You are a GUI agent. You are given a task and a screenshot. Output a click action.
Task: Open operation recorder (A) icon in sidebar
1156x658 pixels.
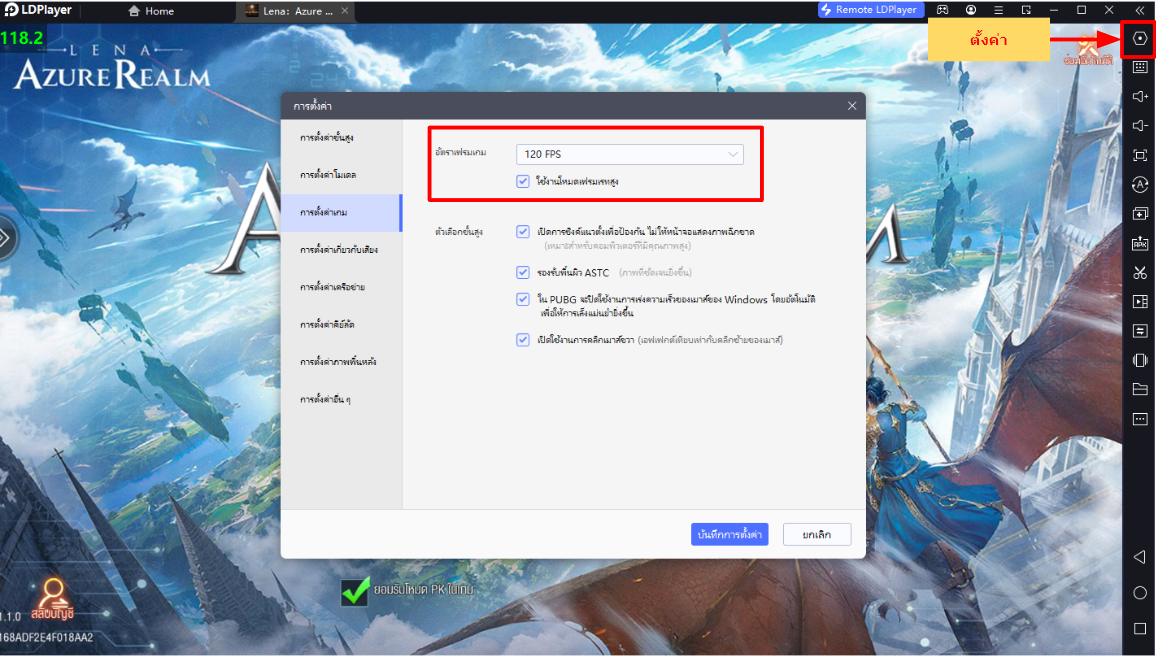pyautogui.click(x=1140, y=184)
